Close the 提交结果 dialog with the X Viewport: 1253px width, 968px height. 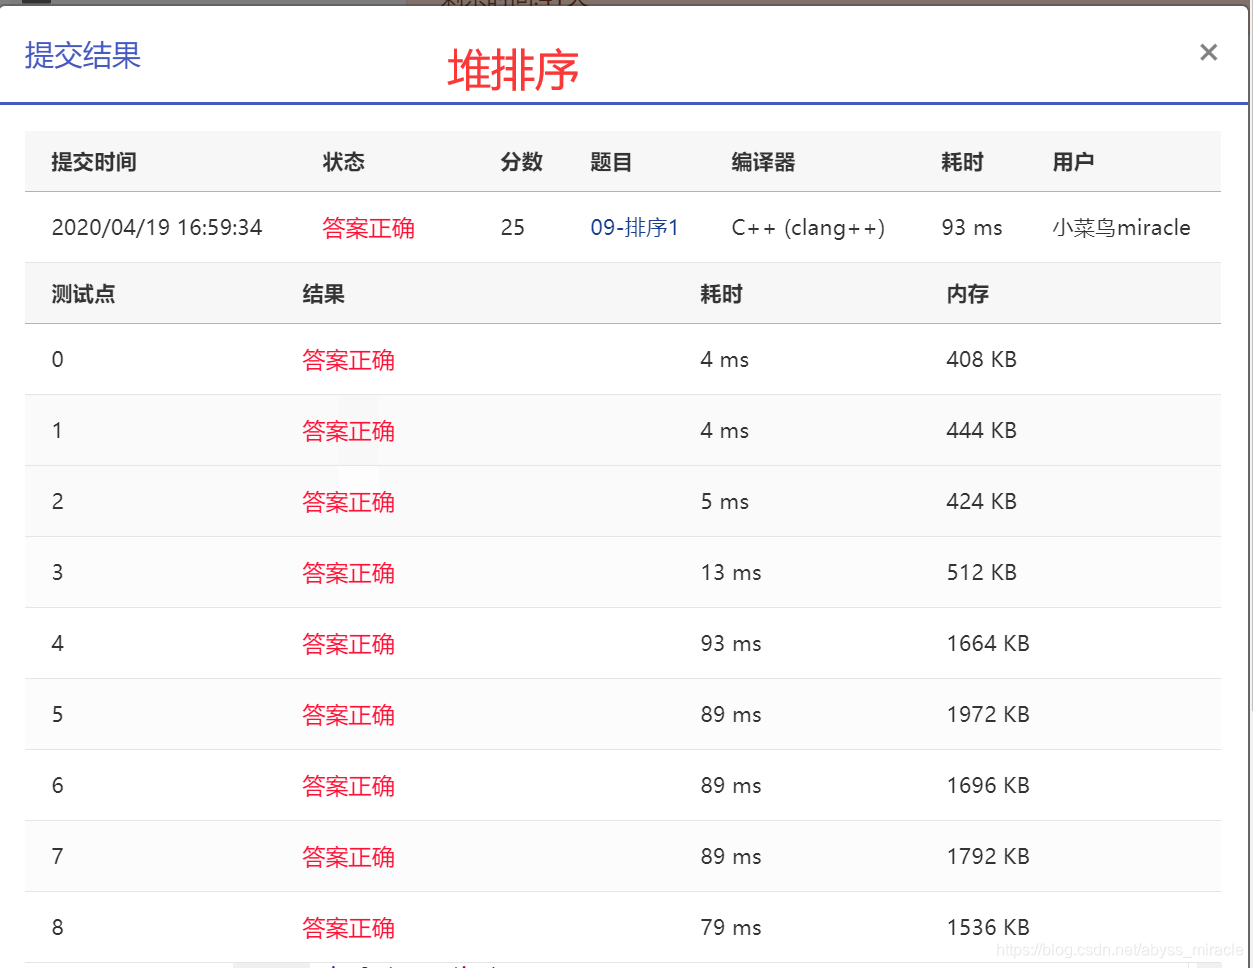pos(1208,53)
